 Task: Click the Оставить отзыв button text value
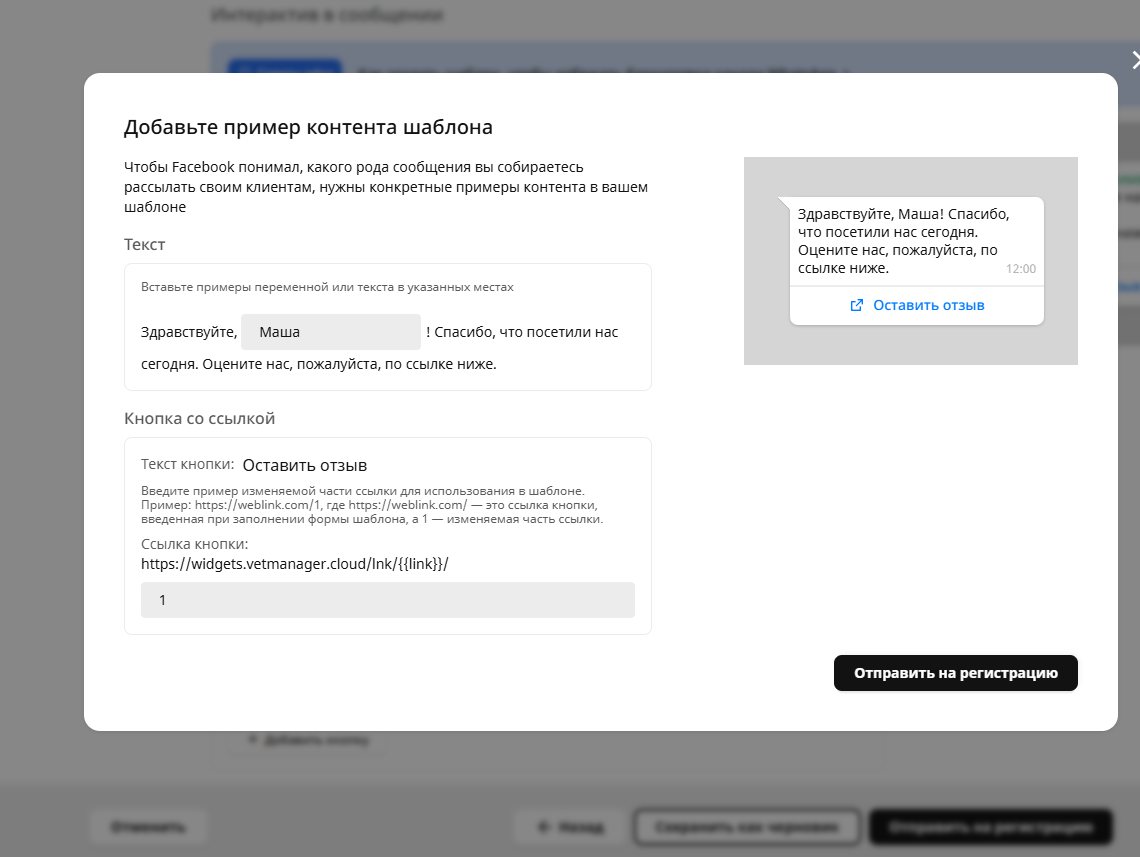tap(305, 466)
